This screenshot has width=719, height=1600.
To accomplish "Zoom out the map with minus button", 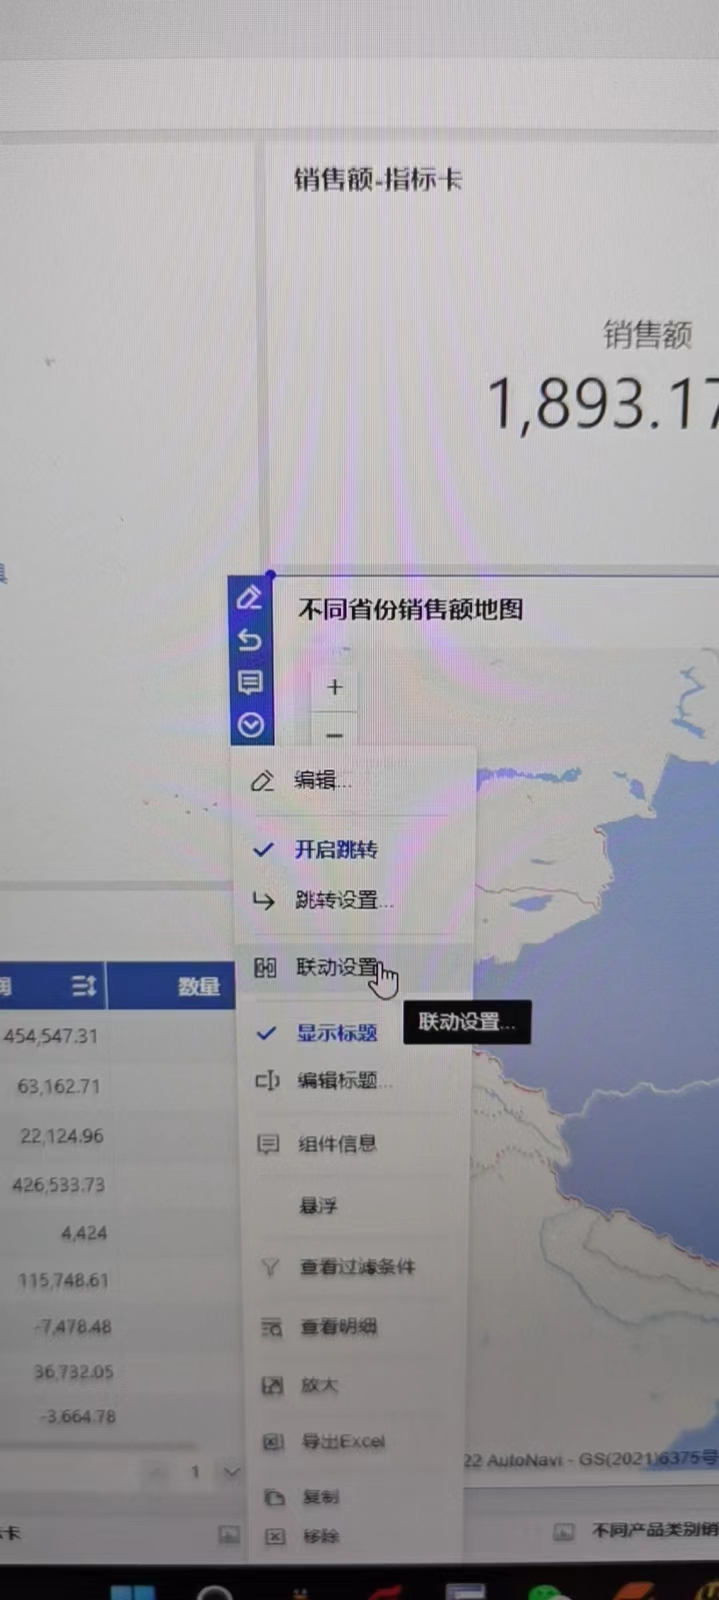I will click(334, 734).
